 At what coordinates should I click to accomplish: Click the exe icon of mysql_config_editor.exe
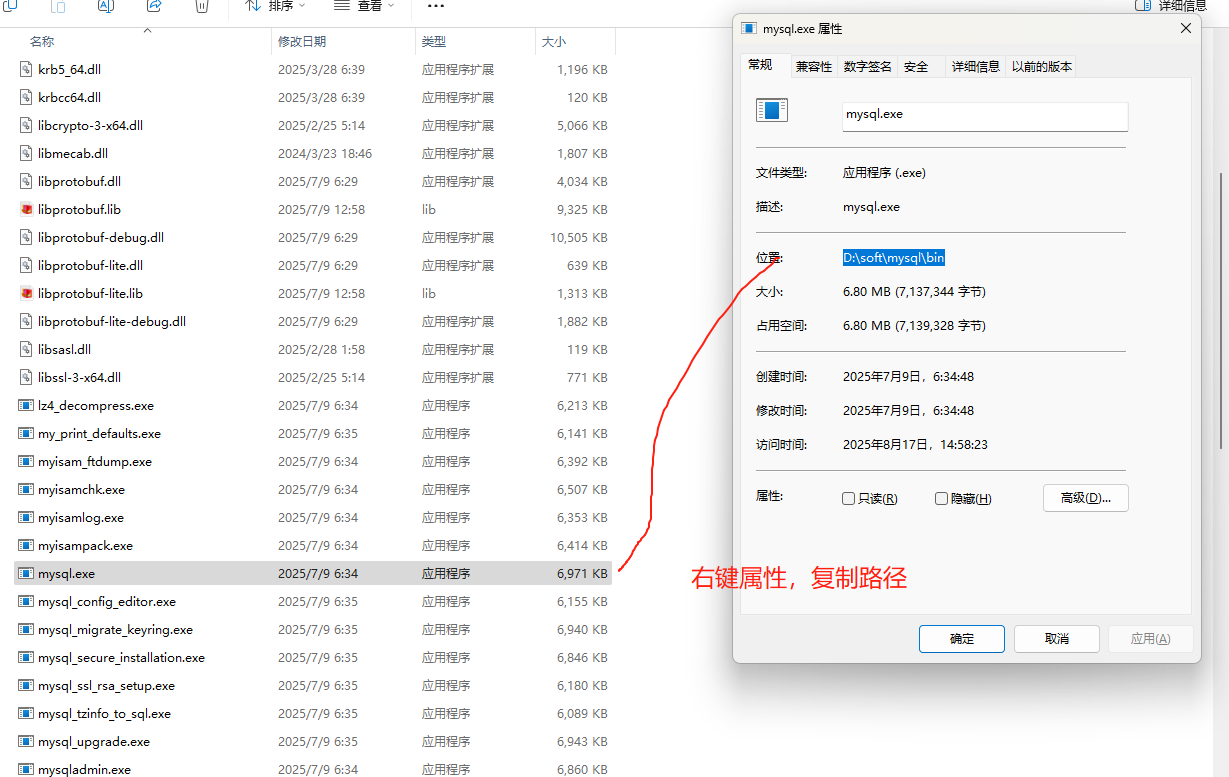pyautogui.click(x=27, y=602)
